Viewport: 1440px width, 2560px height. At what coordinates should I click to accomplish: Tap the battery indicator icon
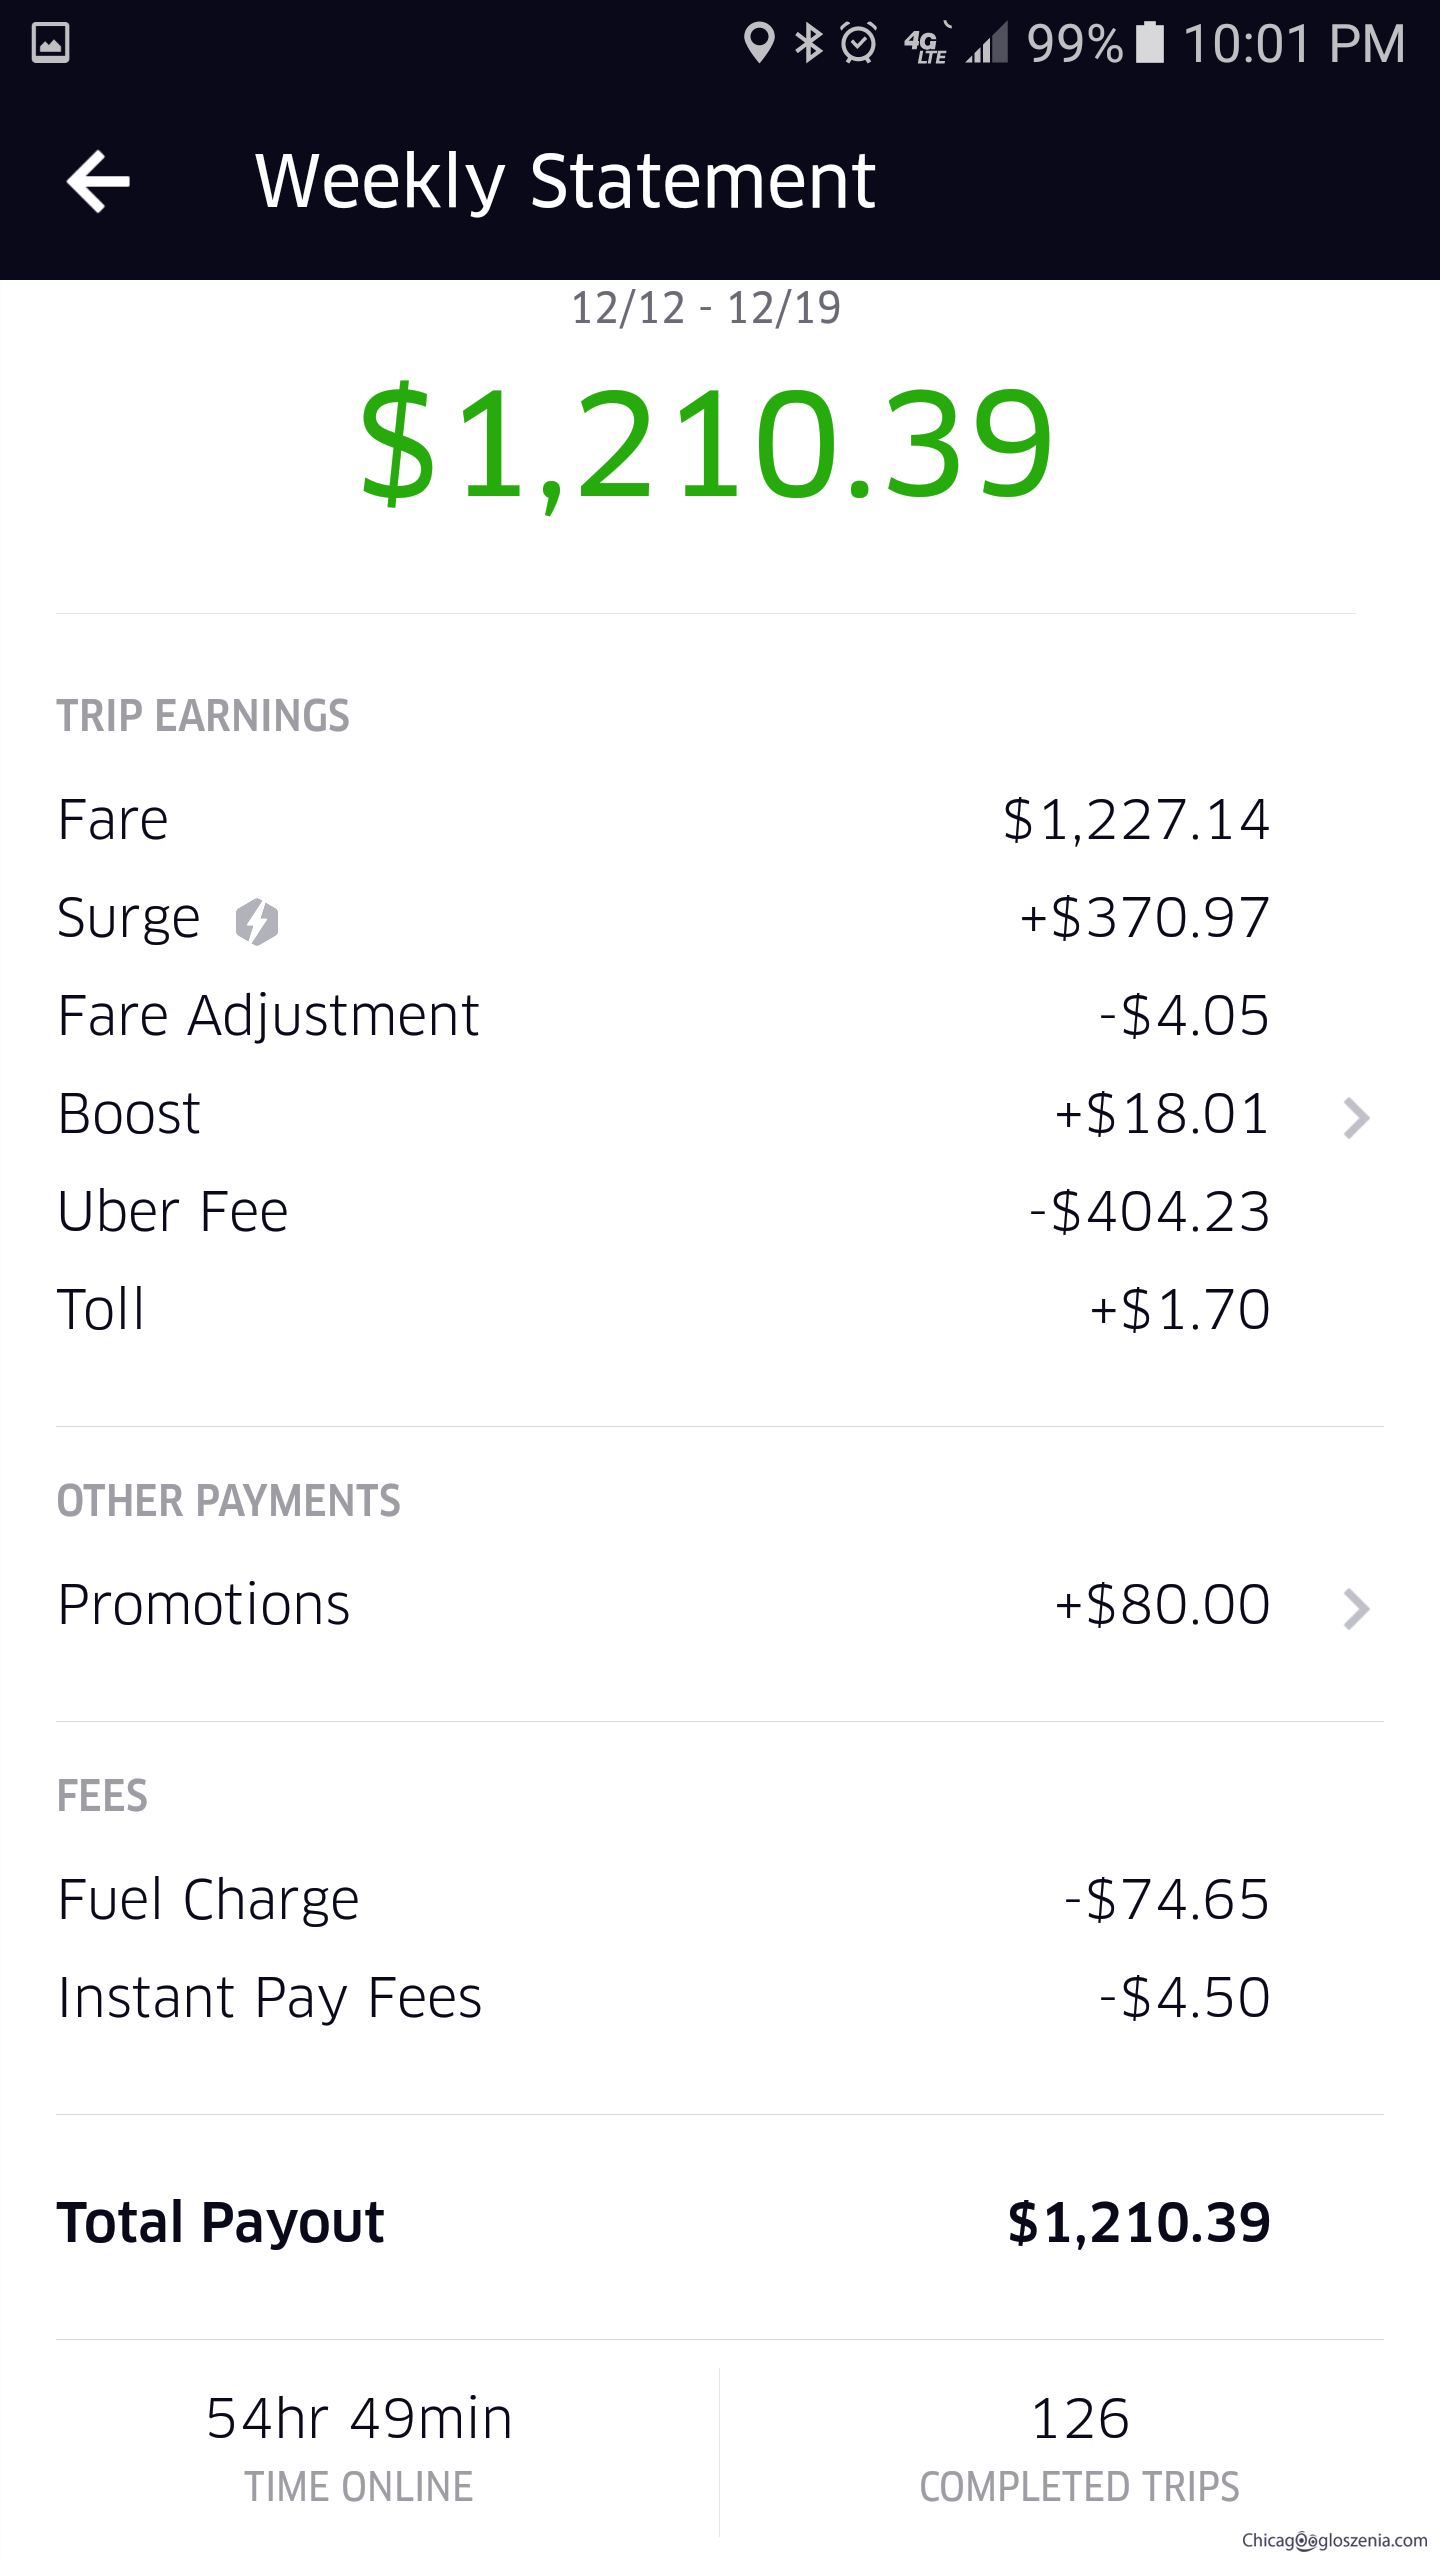(1150, 43)
